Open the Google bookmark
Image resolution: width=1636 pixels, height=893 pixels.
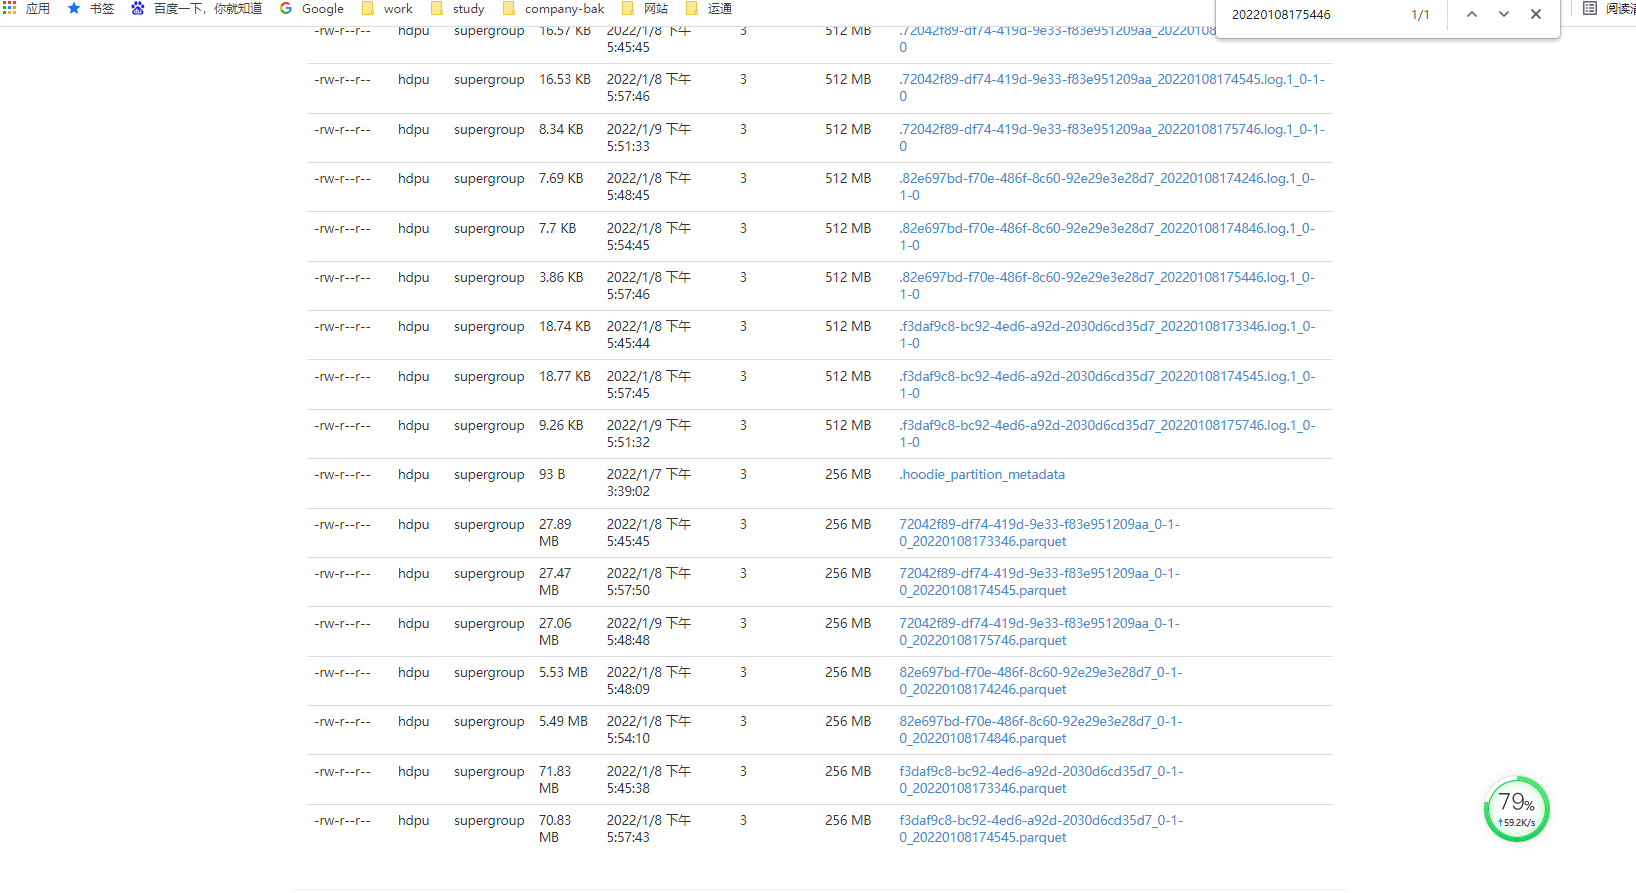point(311,8)
